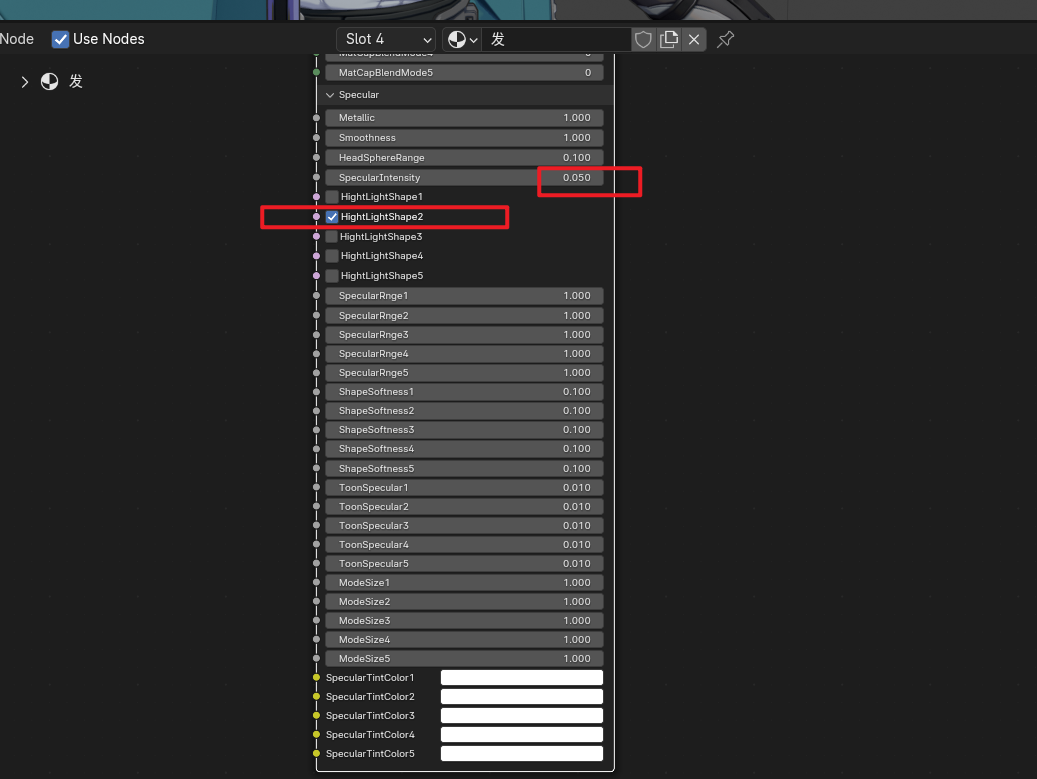This screenshot has width=1037, height=779.
Task: Expand the 发 material tree item
Action: point(25,82)
